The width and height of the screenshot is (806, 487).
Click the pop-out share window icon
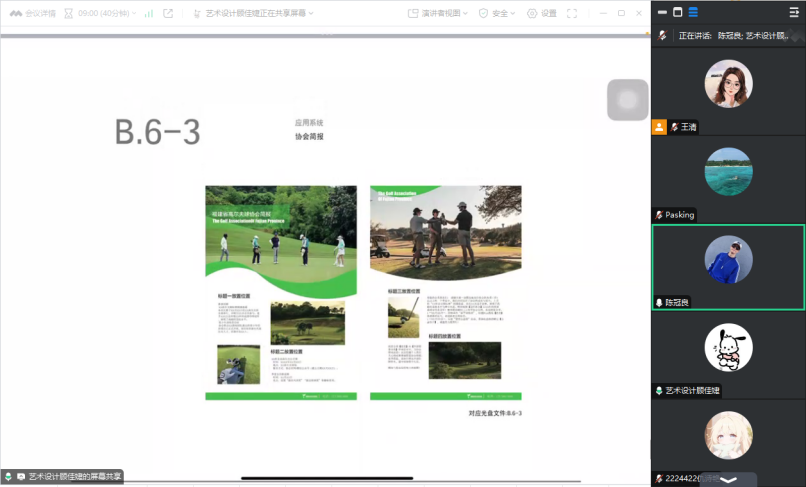click(x=168, y=13)
